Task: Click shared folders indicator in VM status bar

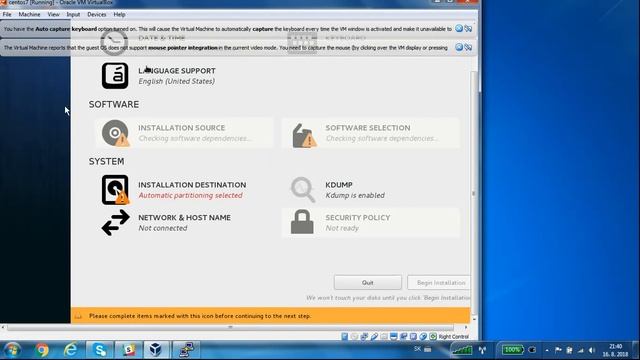Action: (384, 337)
